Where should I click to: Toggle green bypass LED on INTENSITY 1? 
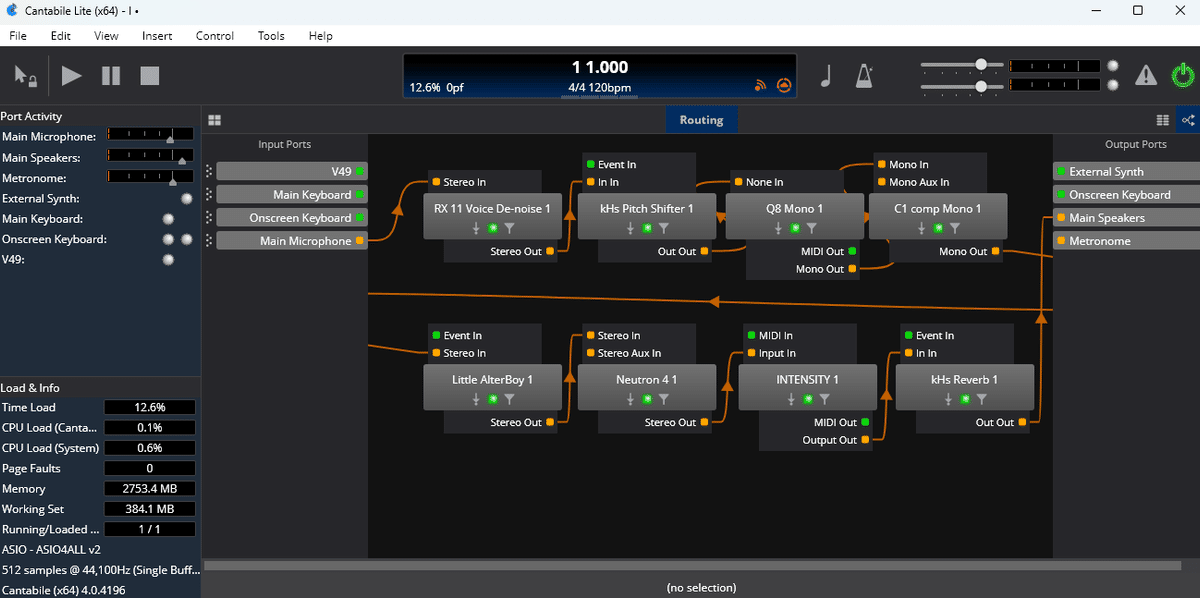(808, 399)
